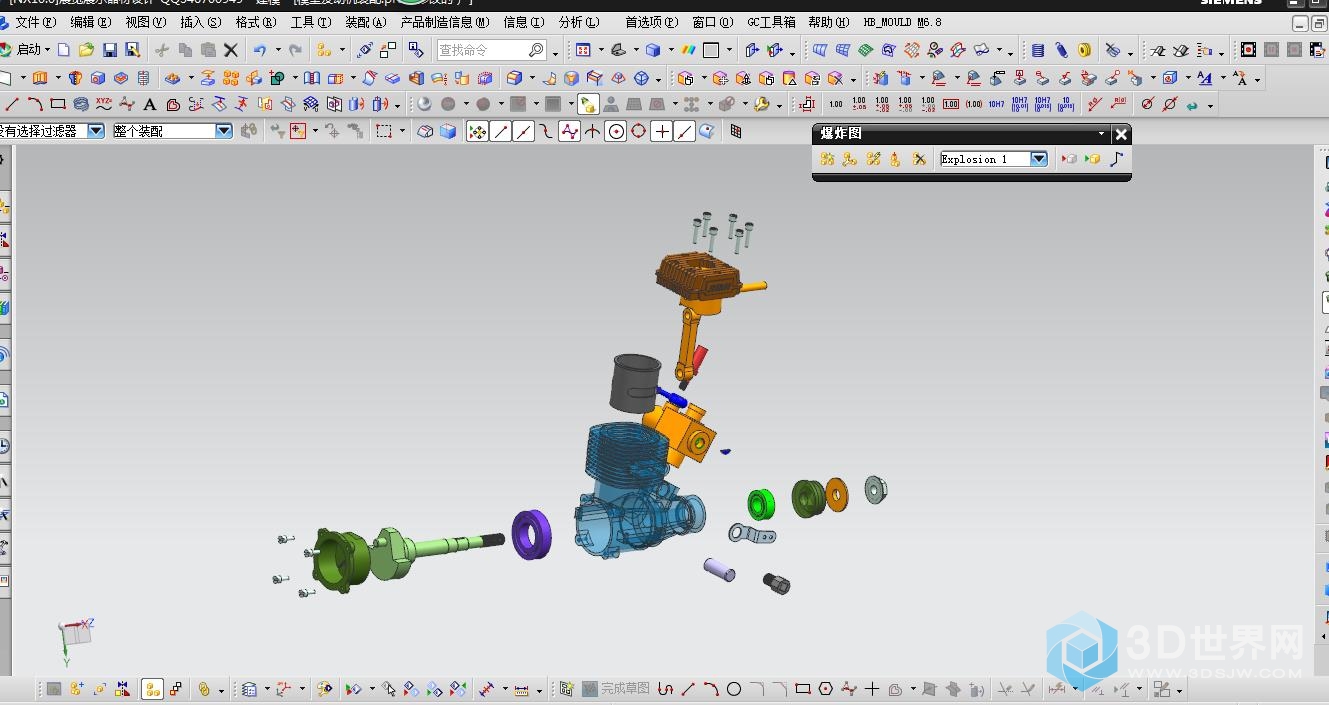Select the Rectangle sketch tool icon
Viewport: 1329px width, 705px height.
(58, 104)
